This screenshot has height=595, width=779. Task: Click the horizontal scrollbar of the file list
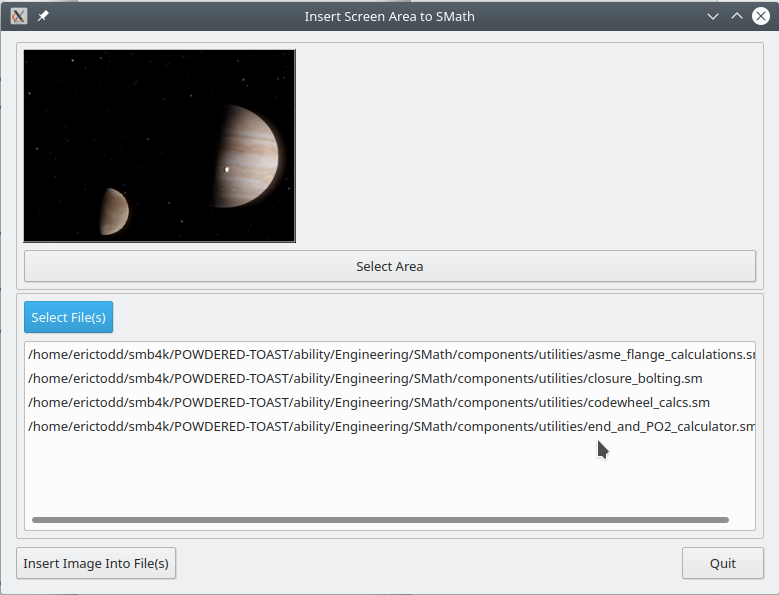(380, 520)
